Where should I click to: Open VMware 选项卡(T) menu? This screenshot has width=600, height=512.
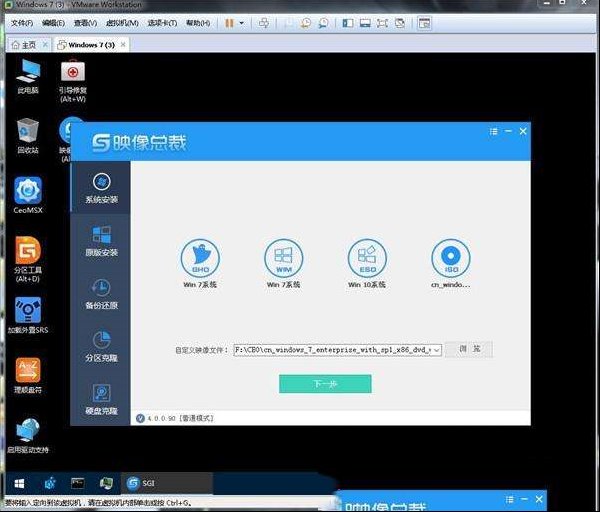pyautogui.click(x=162, y=23)
